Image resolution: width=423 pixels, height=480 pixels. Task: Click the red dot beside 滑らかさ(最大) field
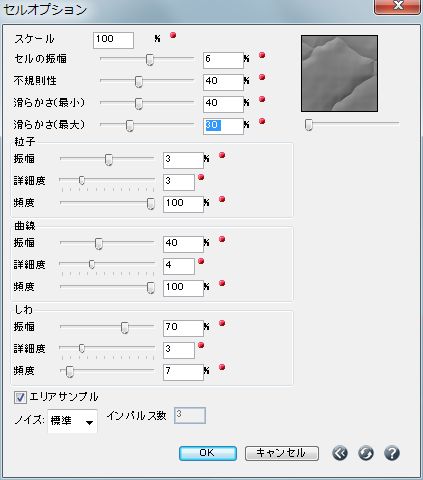tap(262, 121)
